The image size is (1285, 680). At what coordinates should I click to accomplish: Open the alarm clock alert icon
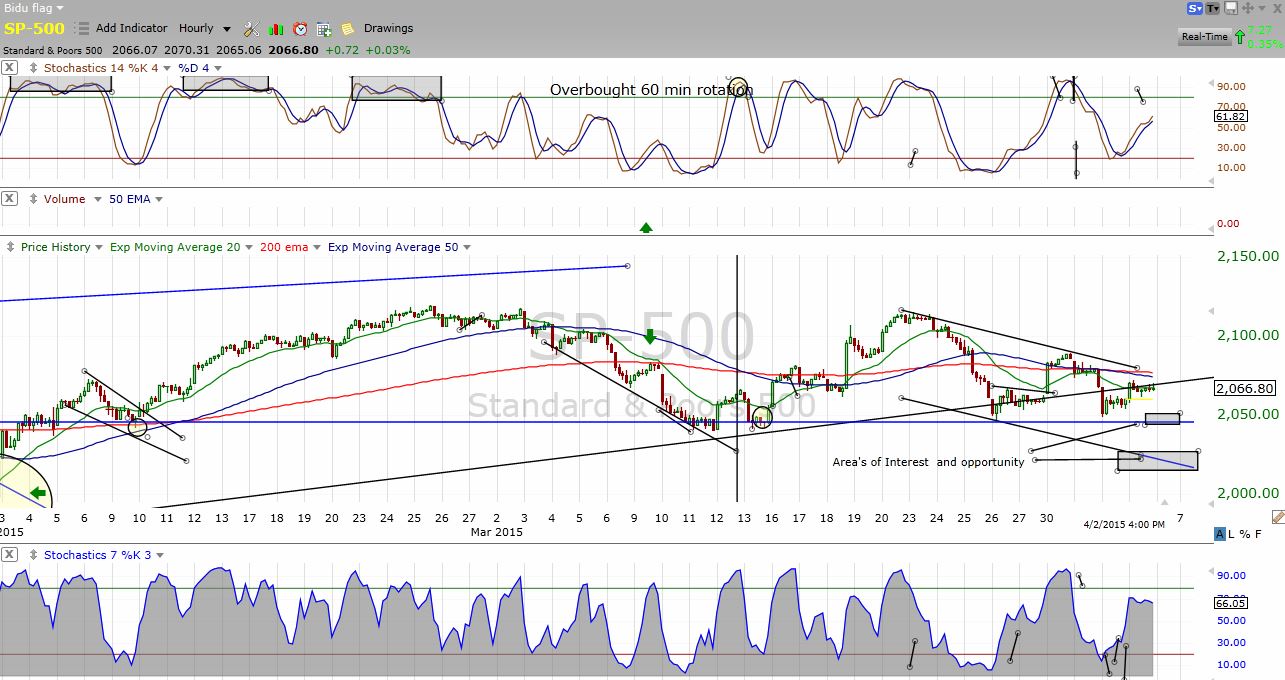coord(300,29)
